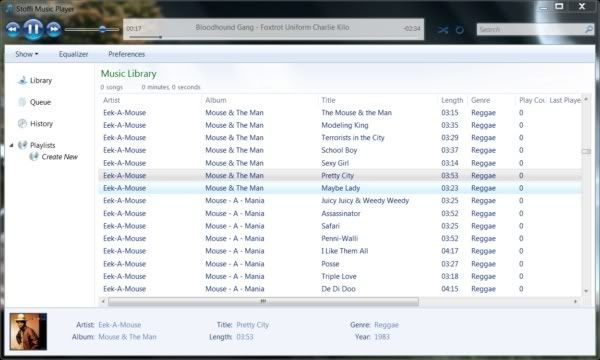Select the track 'Pretty City' row

click(x=340, y=176)
